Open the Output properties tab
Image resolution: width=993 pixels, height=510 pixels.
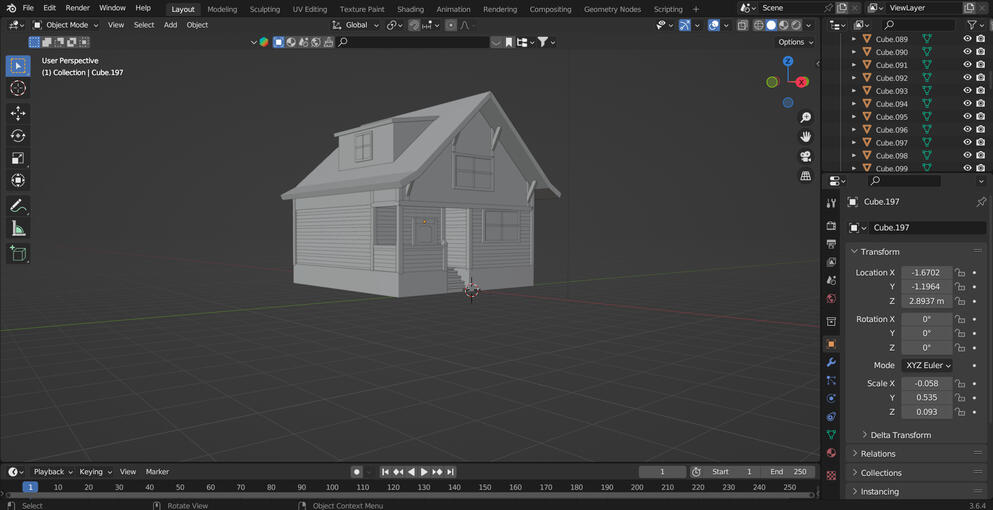coord(832,244)
